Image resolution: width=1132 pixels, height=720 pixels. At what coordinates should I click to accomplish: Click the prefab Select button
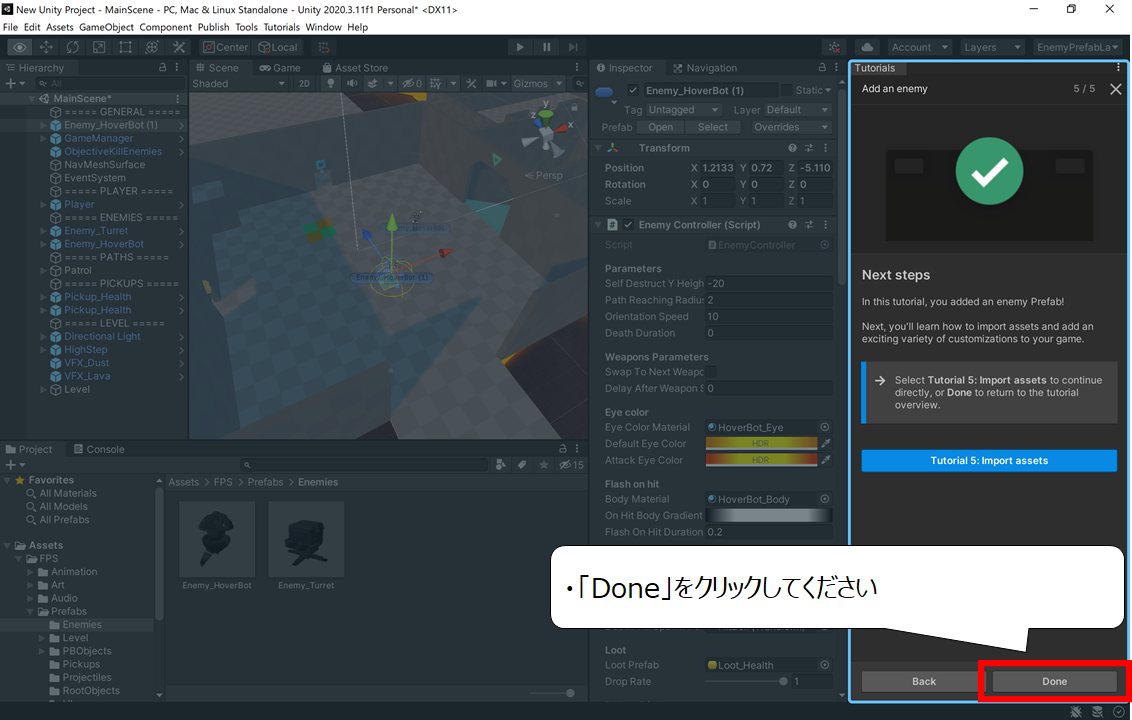click(713, 127)
